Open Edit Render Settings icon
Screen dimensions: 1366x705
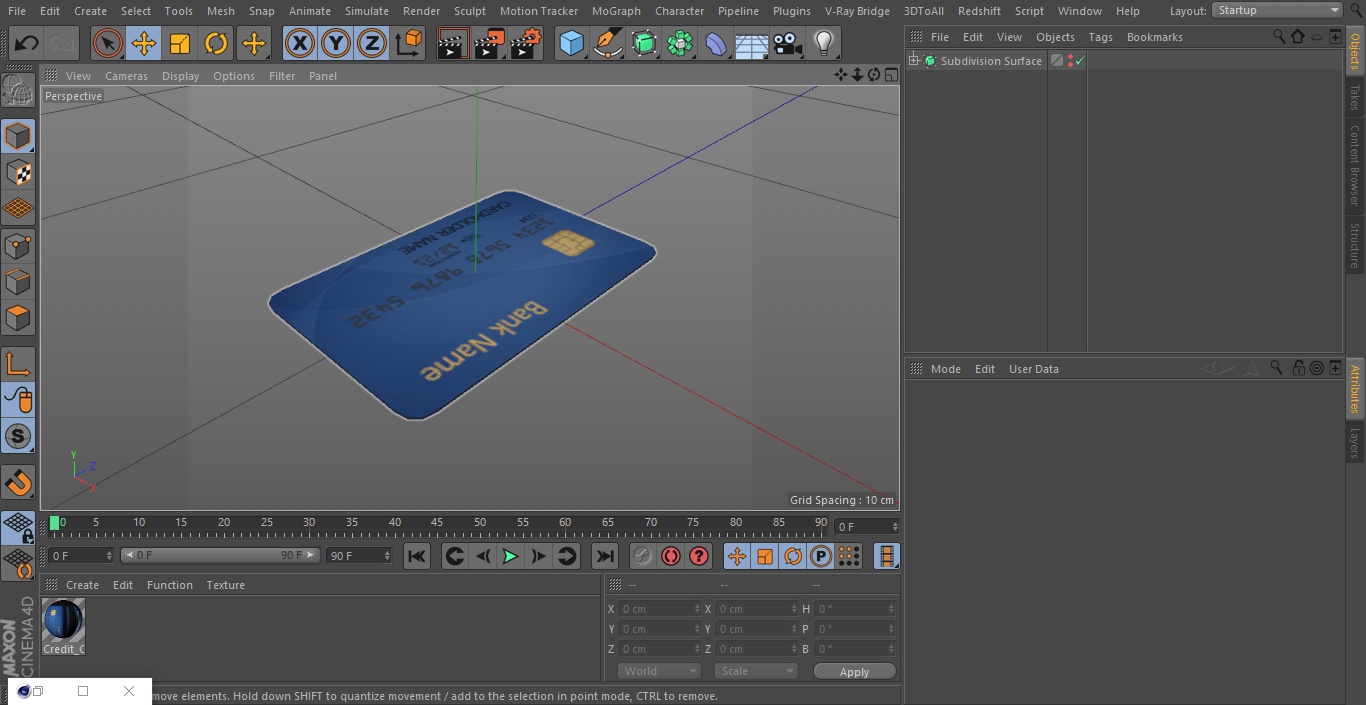(x=526, y=43)
